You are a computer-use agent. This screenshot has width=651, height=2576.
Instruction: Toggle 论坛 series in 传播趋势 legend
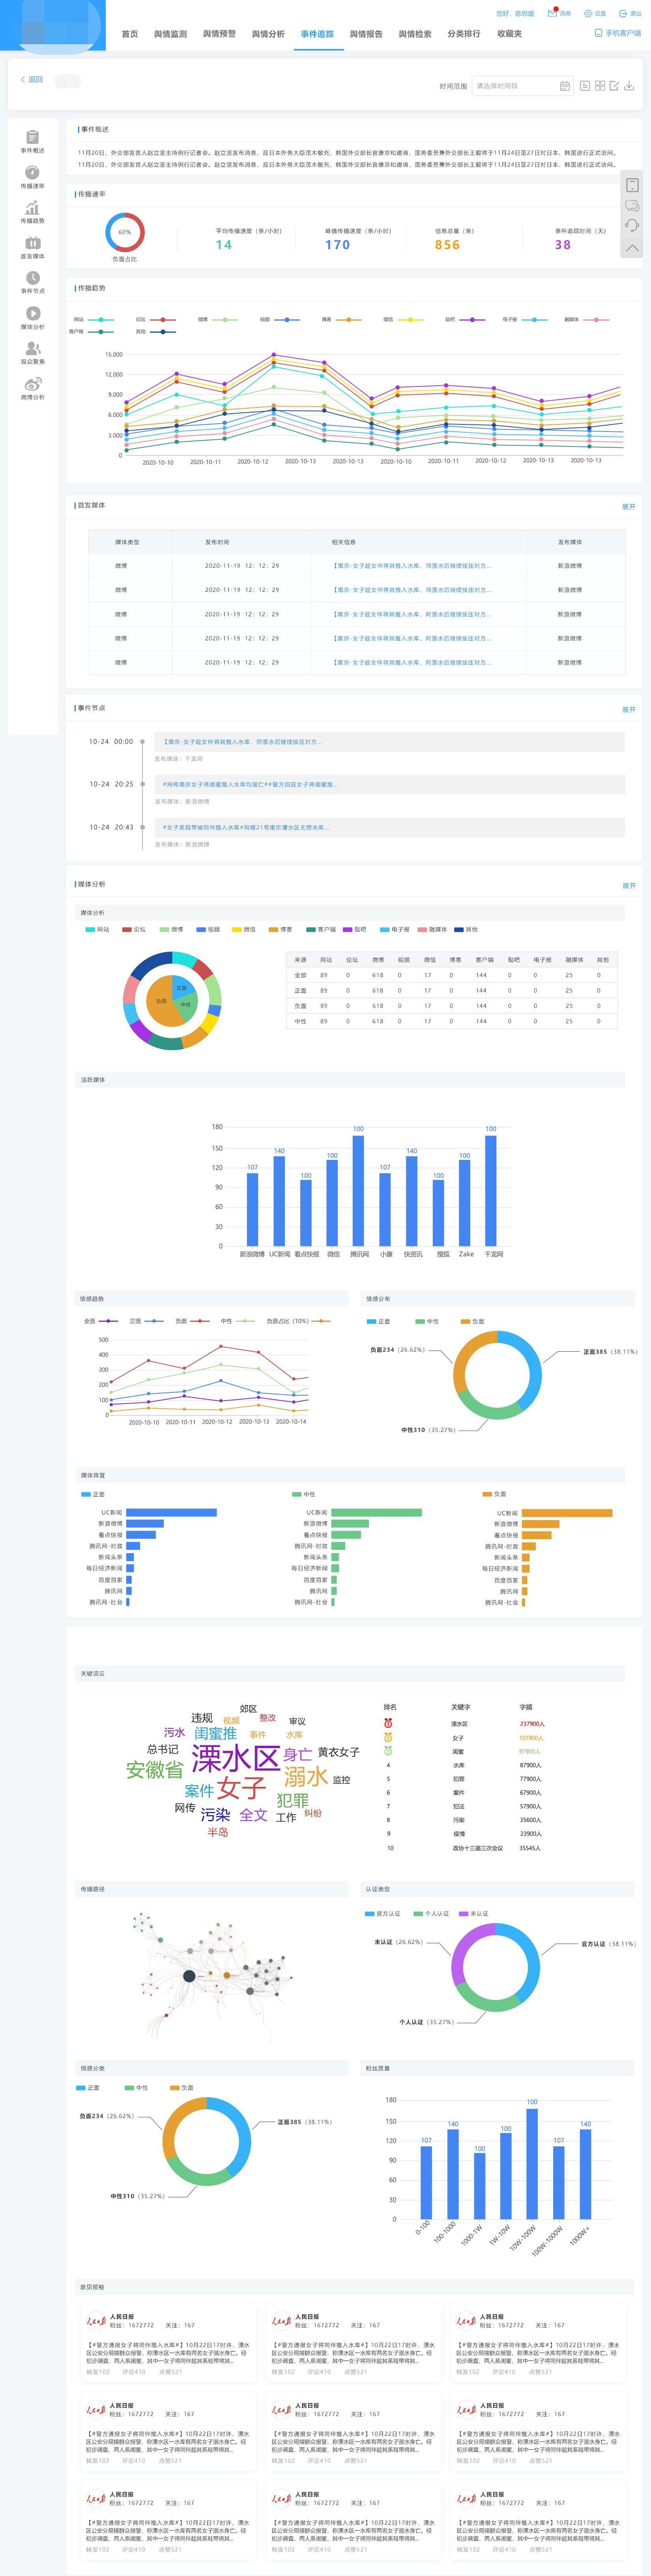click(156, 320)
